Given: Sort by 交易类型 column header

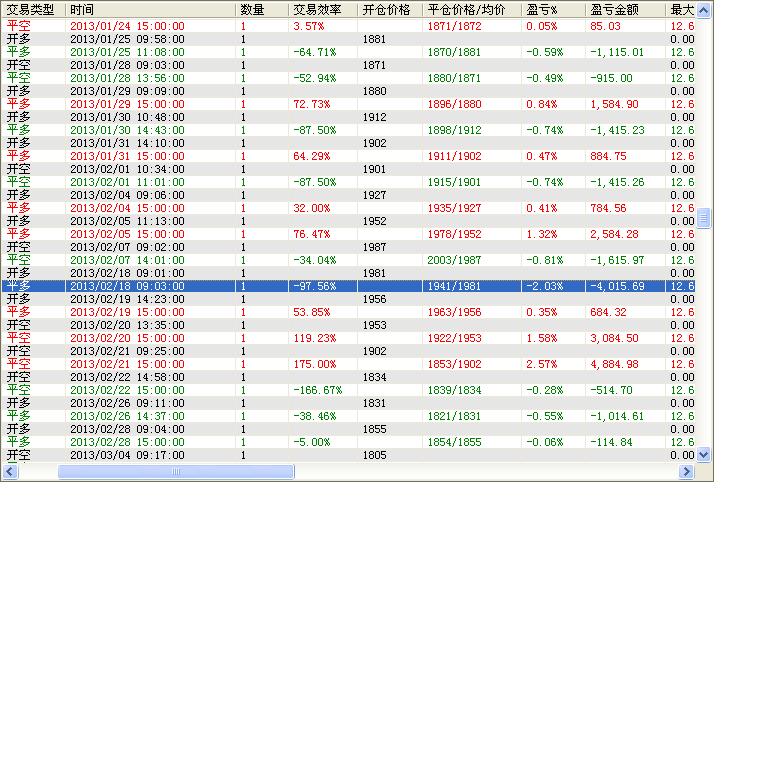Looking at the screenshot, I should (x=33, y=10).
